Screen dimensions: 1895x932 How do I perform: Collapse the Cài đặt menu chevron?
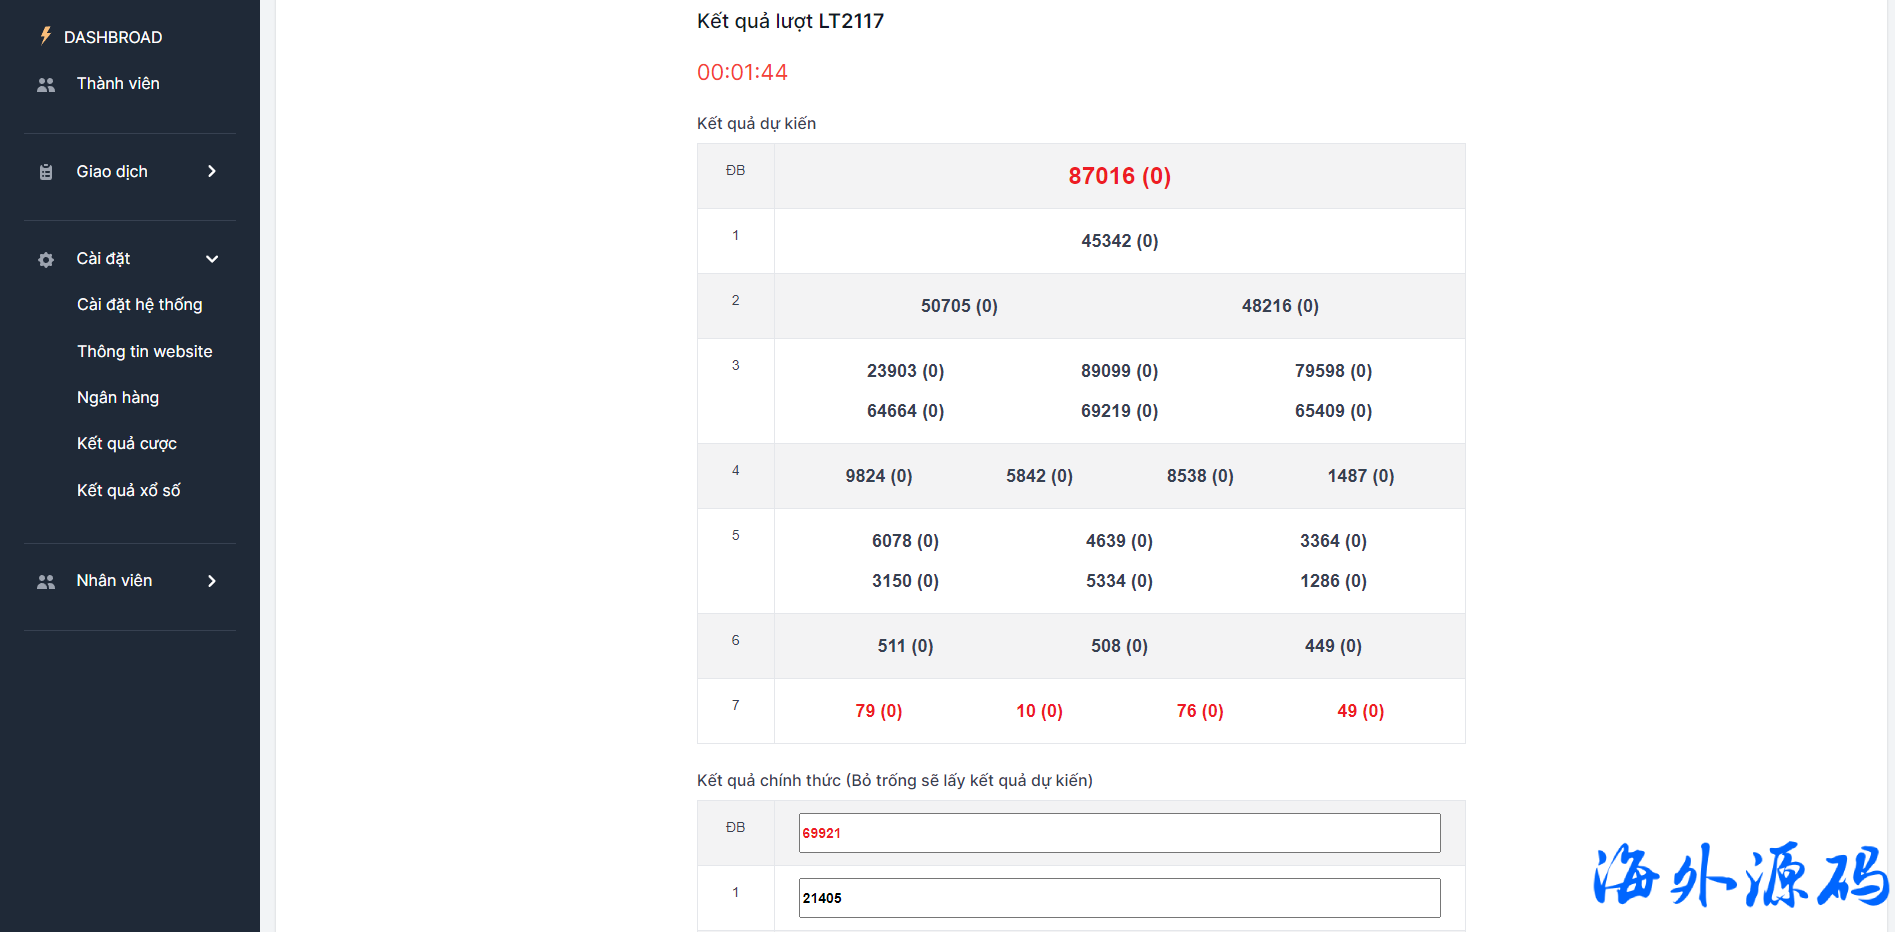pos(211,259)
